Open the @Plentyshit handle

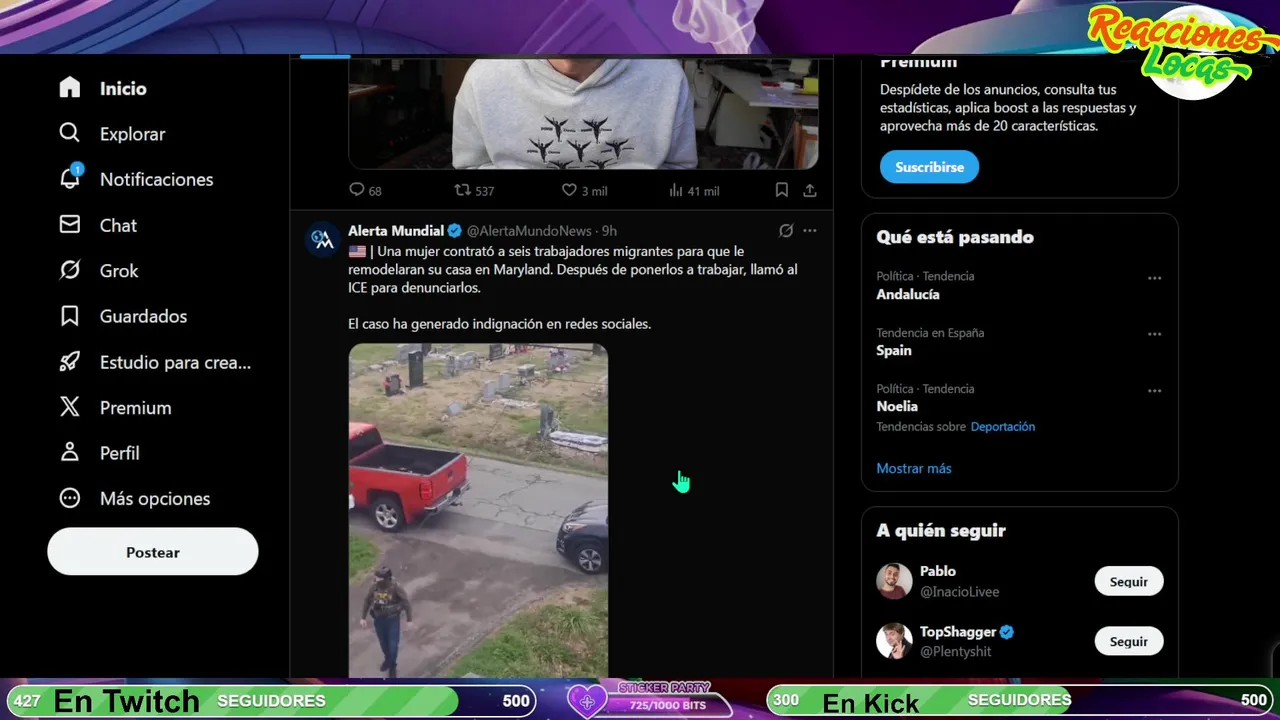point(955,652)
